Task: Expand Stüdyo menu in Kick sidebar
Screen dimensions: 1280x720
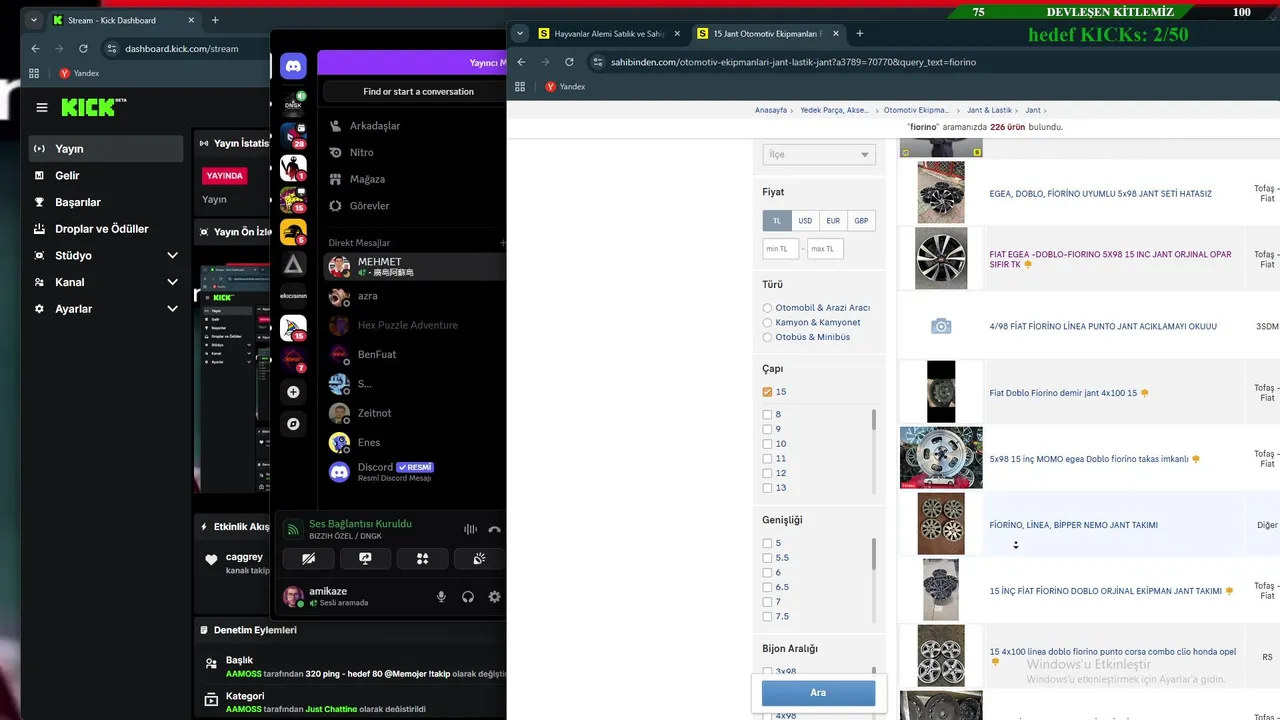Action: tap(172, 256)
